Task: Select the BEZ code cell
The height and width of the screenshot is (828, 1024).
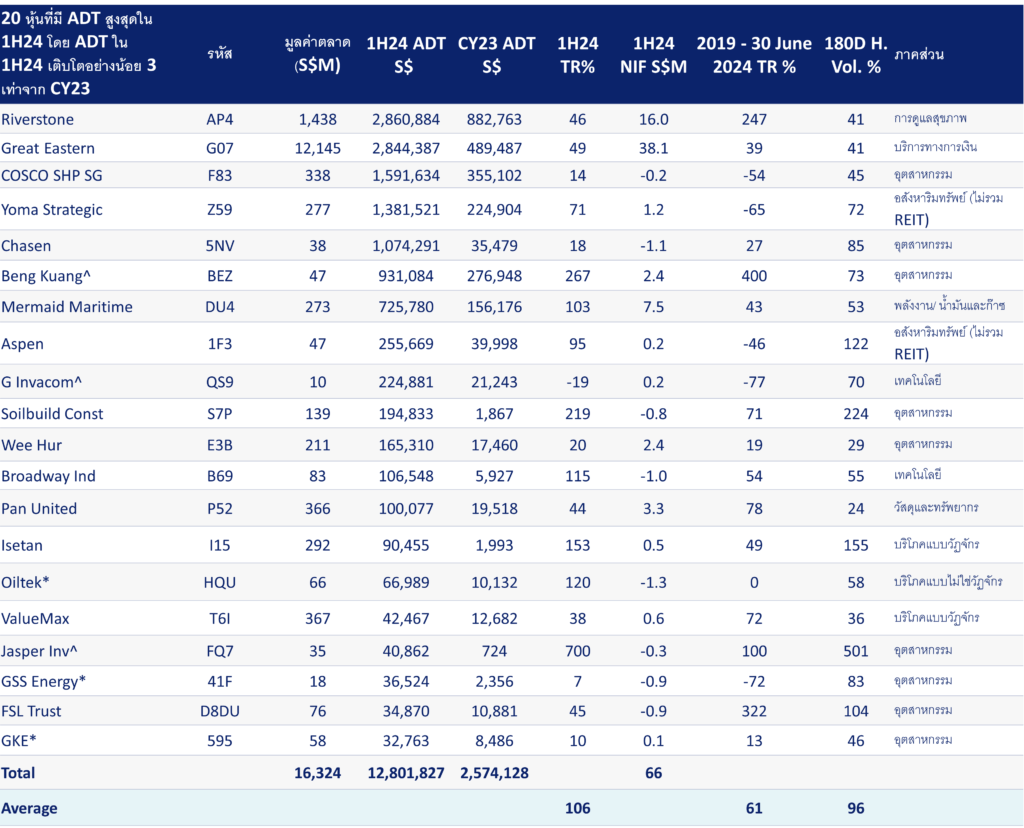Action: point(219,276)
